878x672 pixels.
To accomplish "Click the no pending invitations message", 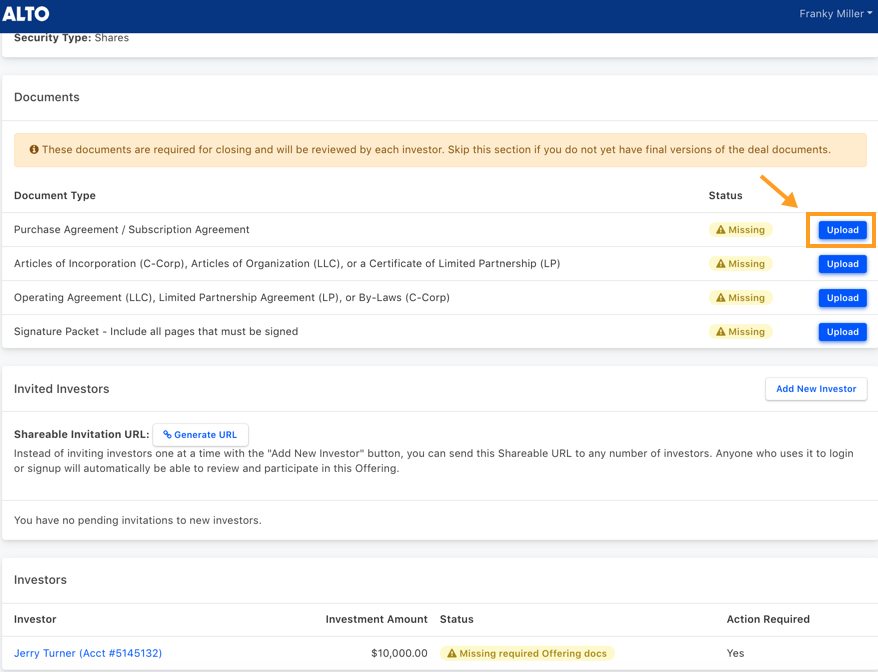I will coord(138,520).
